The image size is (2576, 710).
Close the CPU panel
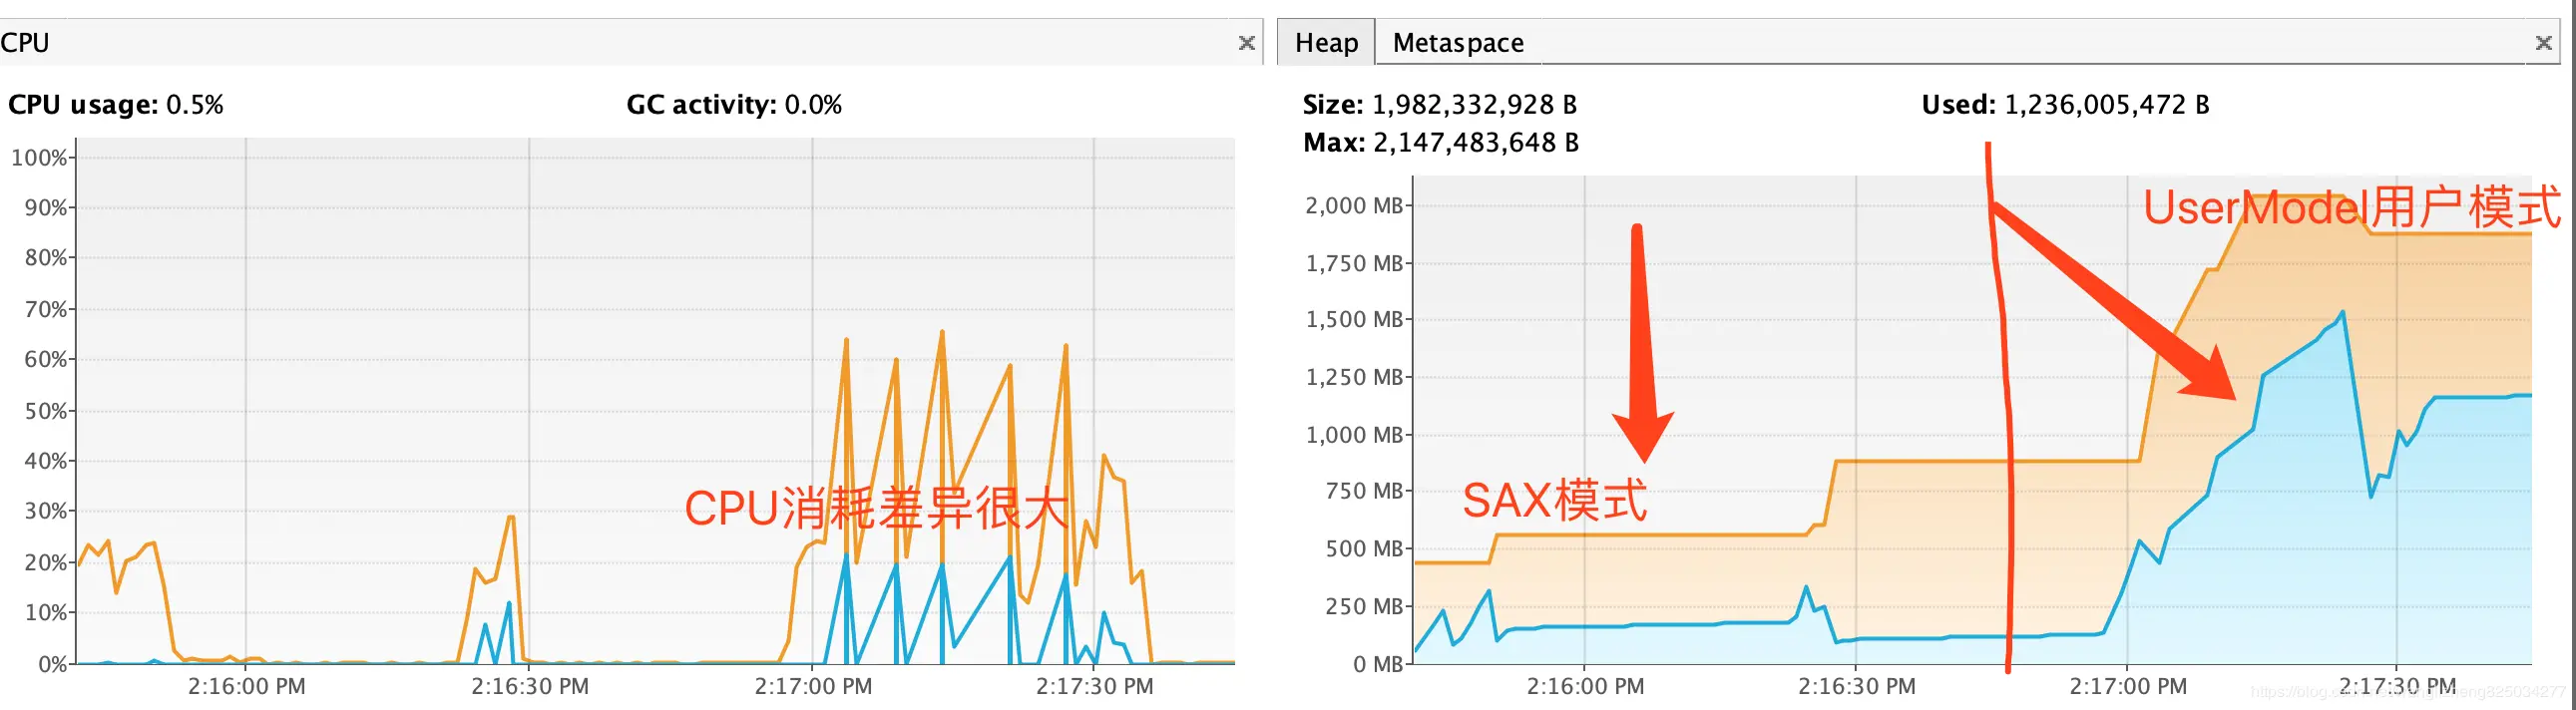pos(1246,43)
